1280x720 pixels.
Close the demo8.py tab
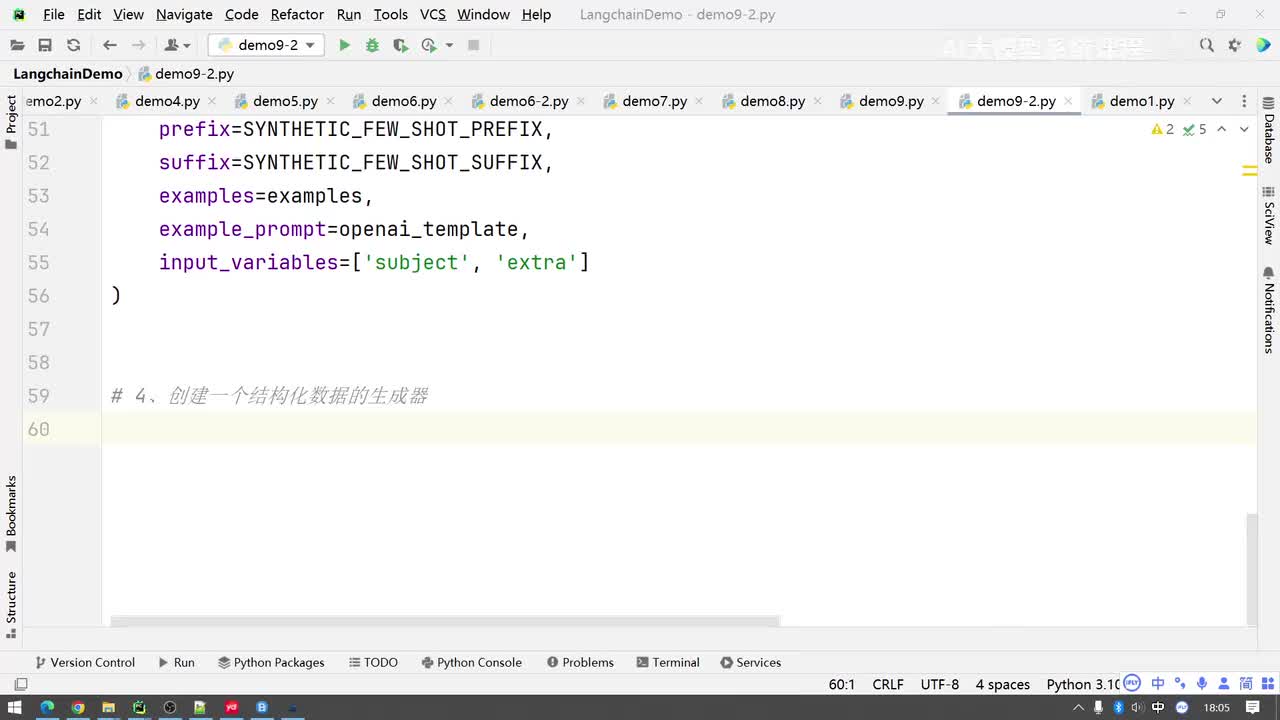pos(817,101)
